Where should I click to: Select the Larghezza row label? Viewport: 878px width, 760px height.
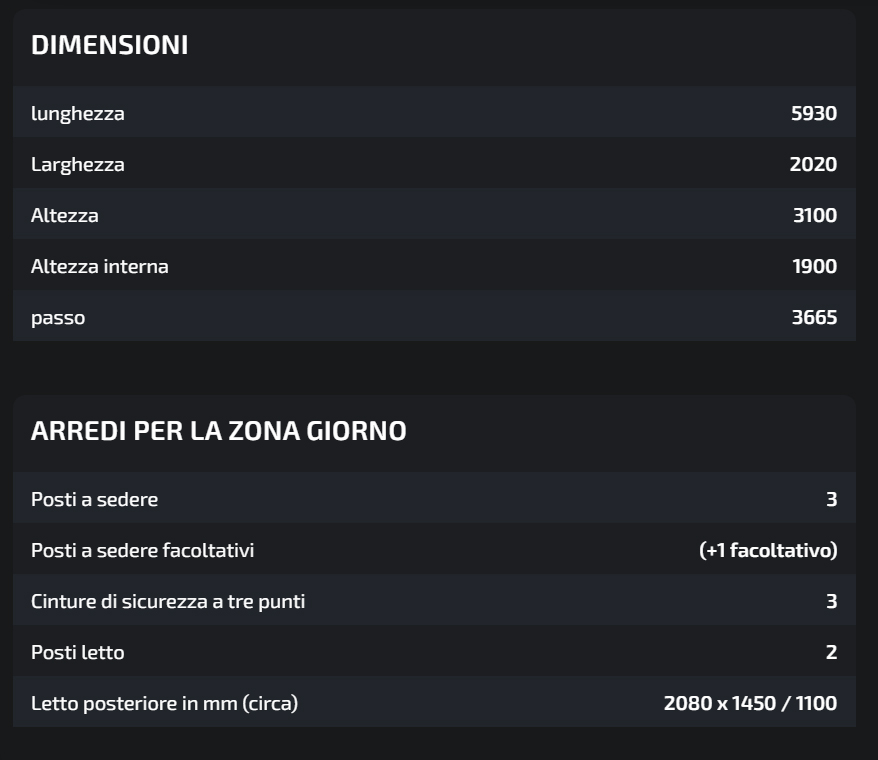click(x=78, y=164)
